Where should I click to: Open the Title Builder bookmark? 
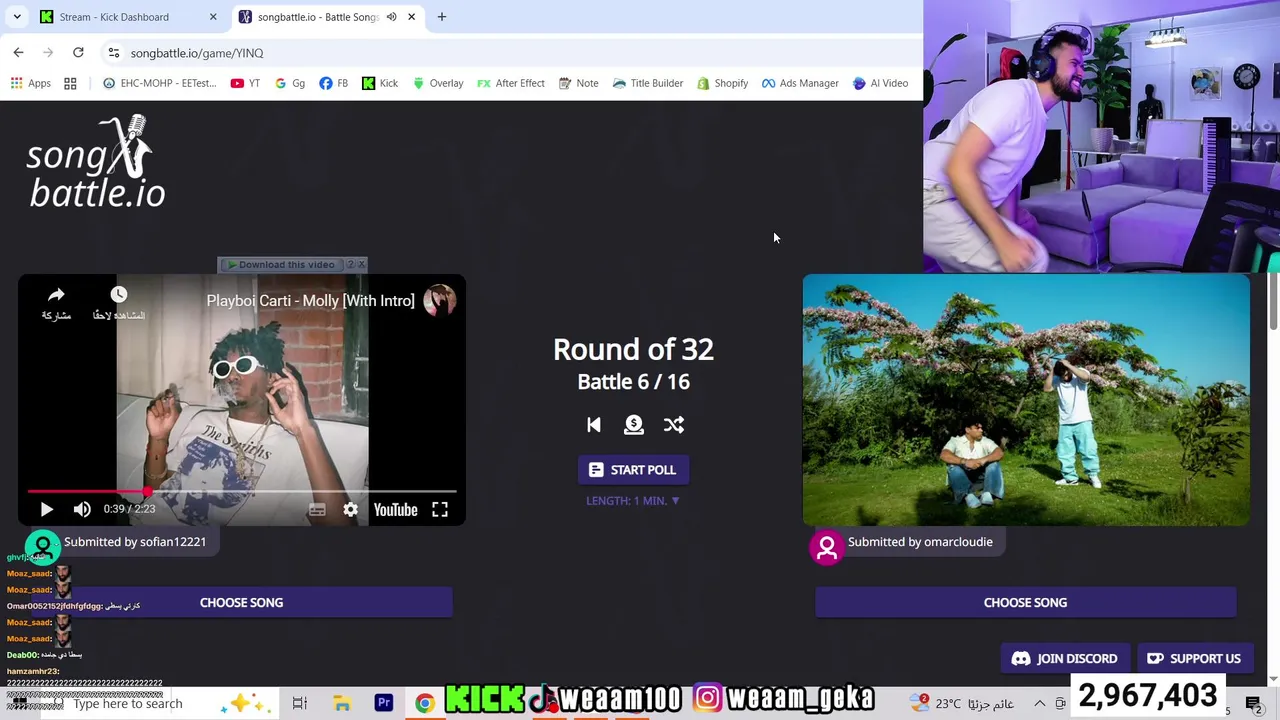click(x=647, y=83)
